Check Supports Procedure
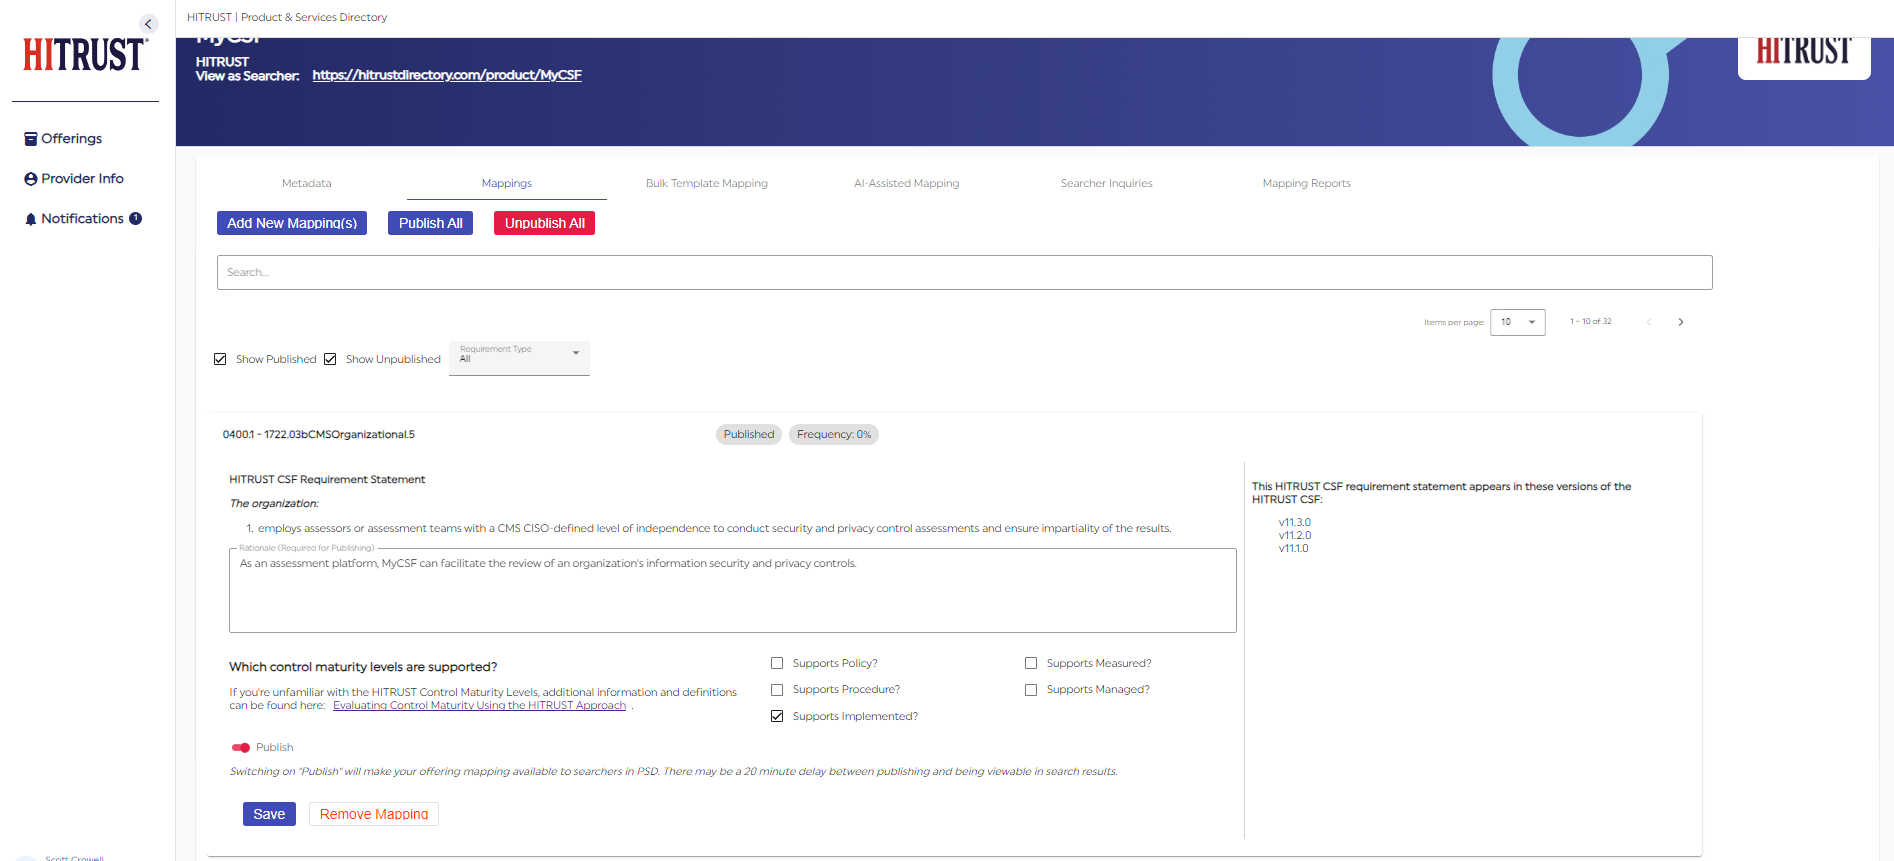This screenshot has height=861, width=1894. (x=777, y=690)
